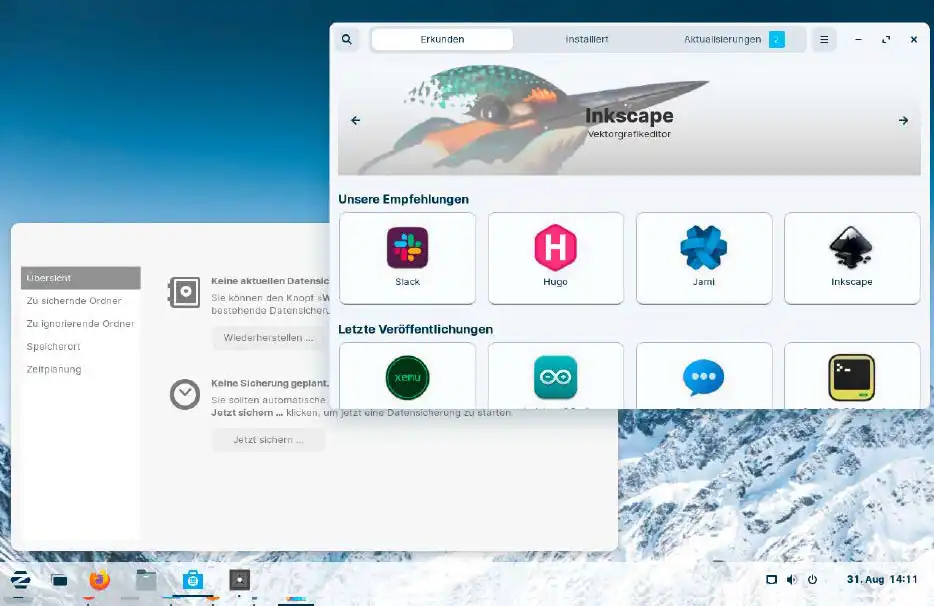Image resolution: width=934 pixels, height=606 pixels.
Task: Click the Letzte Veröffentlichungen heading
Action: [x=415, y=329]
